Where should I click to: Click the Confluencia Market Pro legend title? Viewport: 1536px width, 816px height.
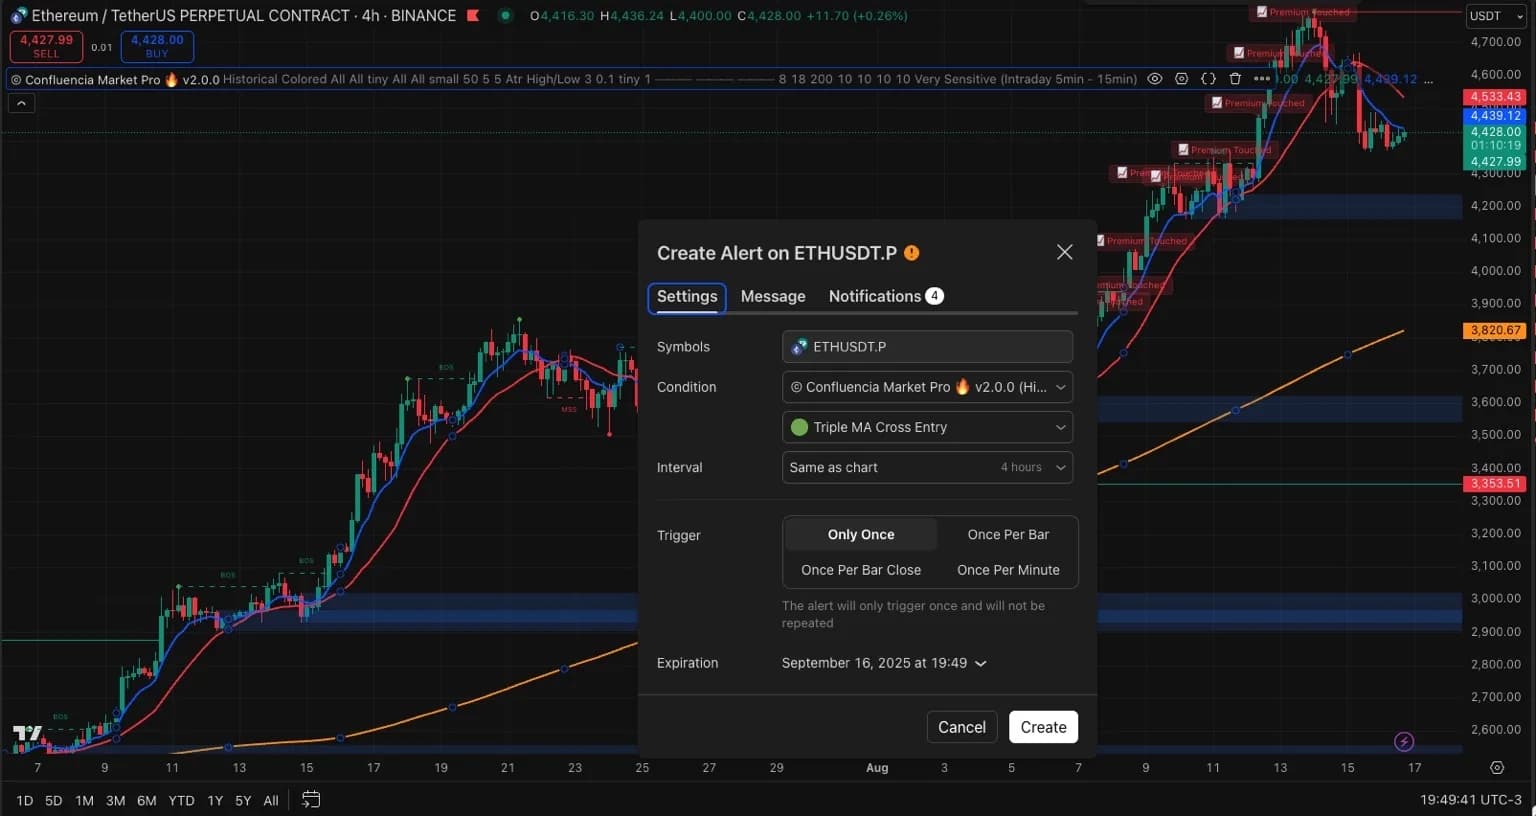[115, 79]
